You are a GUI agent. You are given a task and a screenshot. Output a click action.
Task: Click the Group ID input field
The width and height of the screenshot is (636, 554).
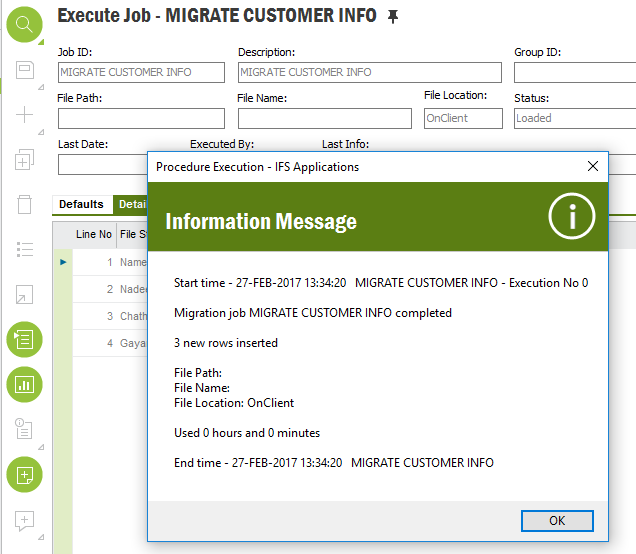tap(575, 72)
